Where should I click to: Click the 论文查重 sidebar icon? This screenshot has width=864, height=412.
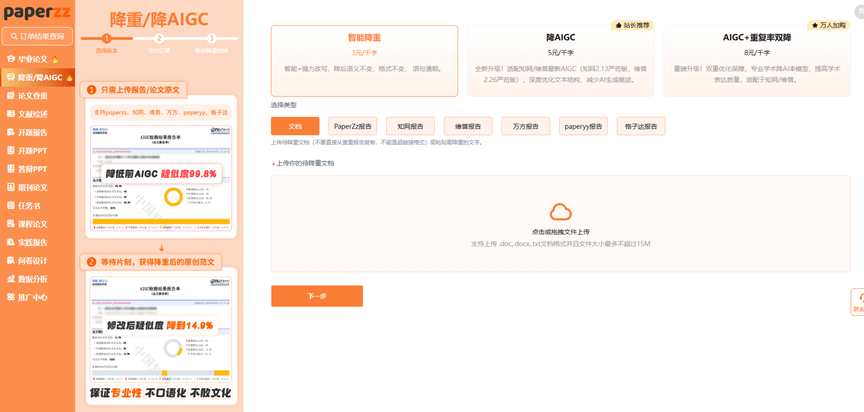point(10,96)
